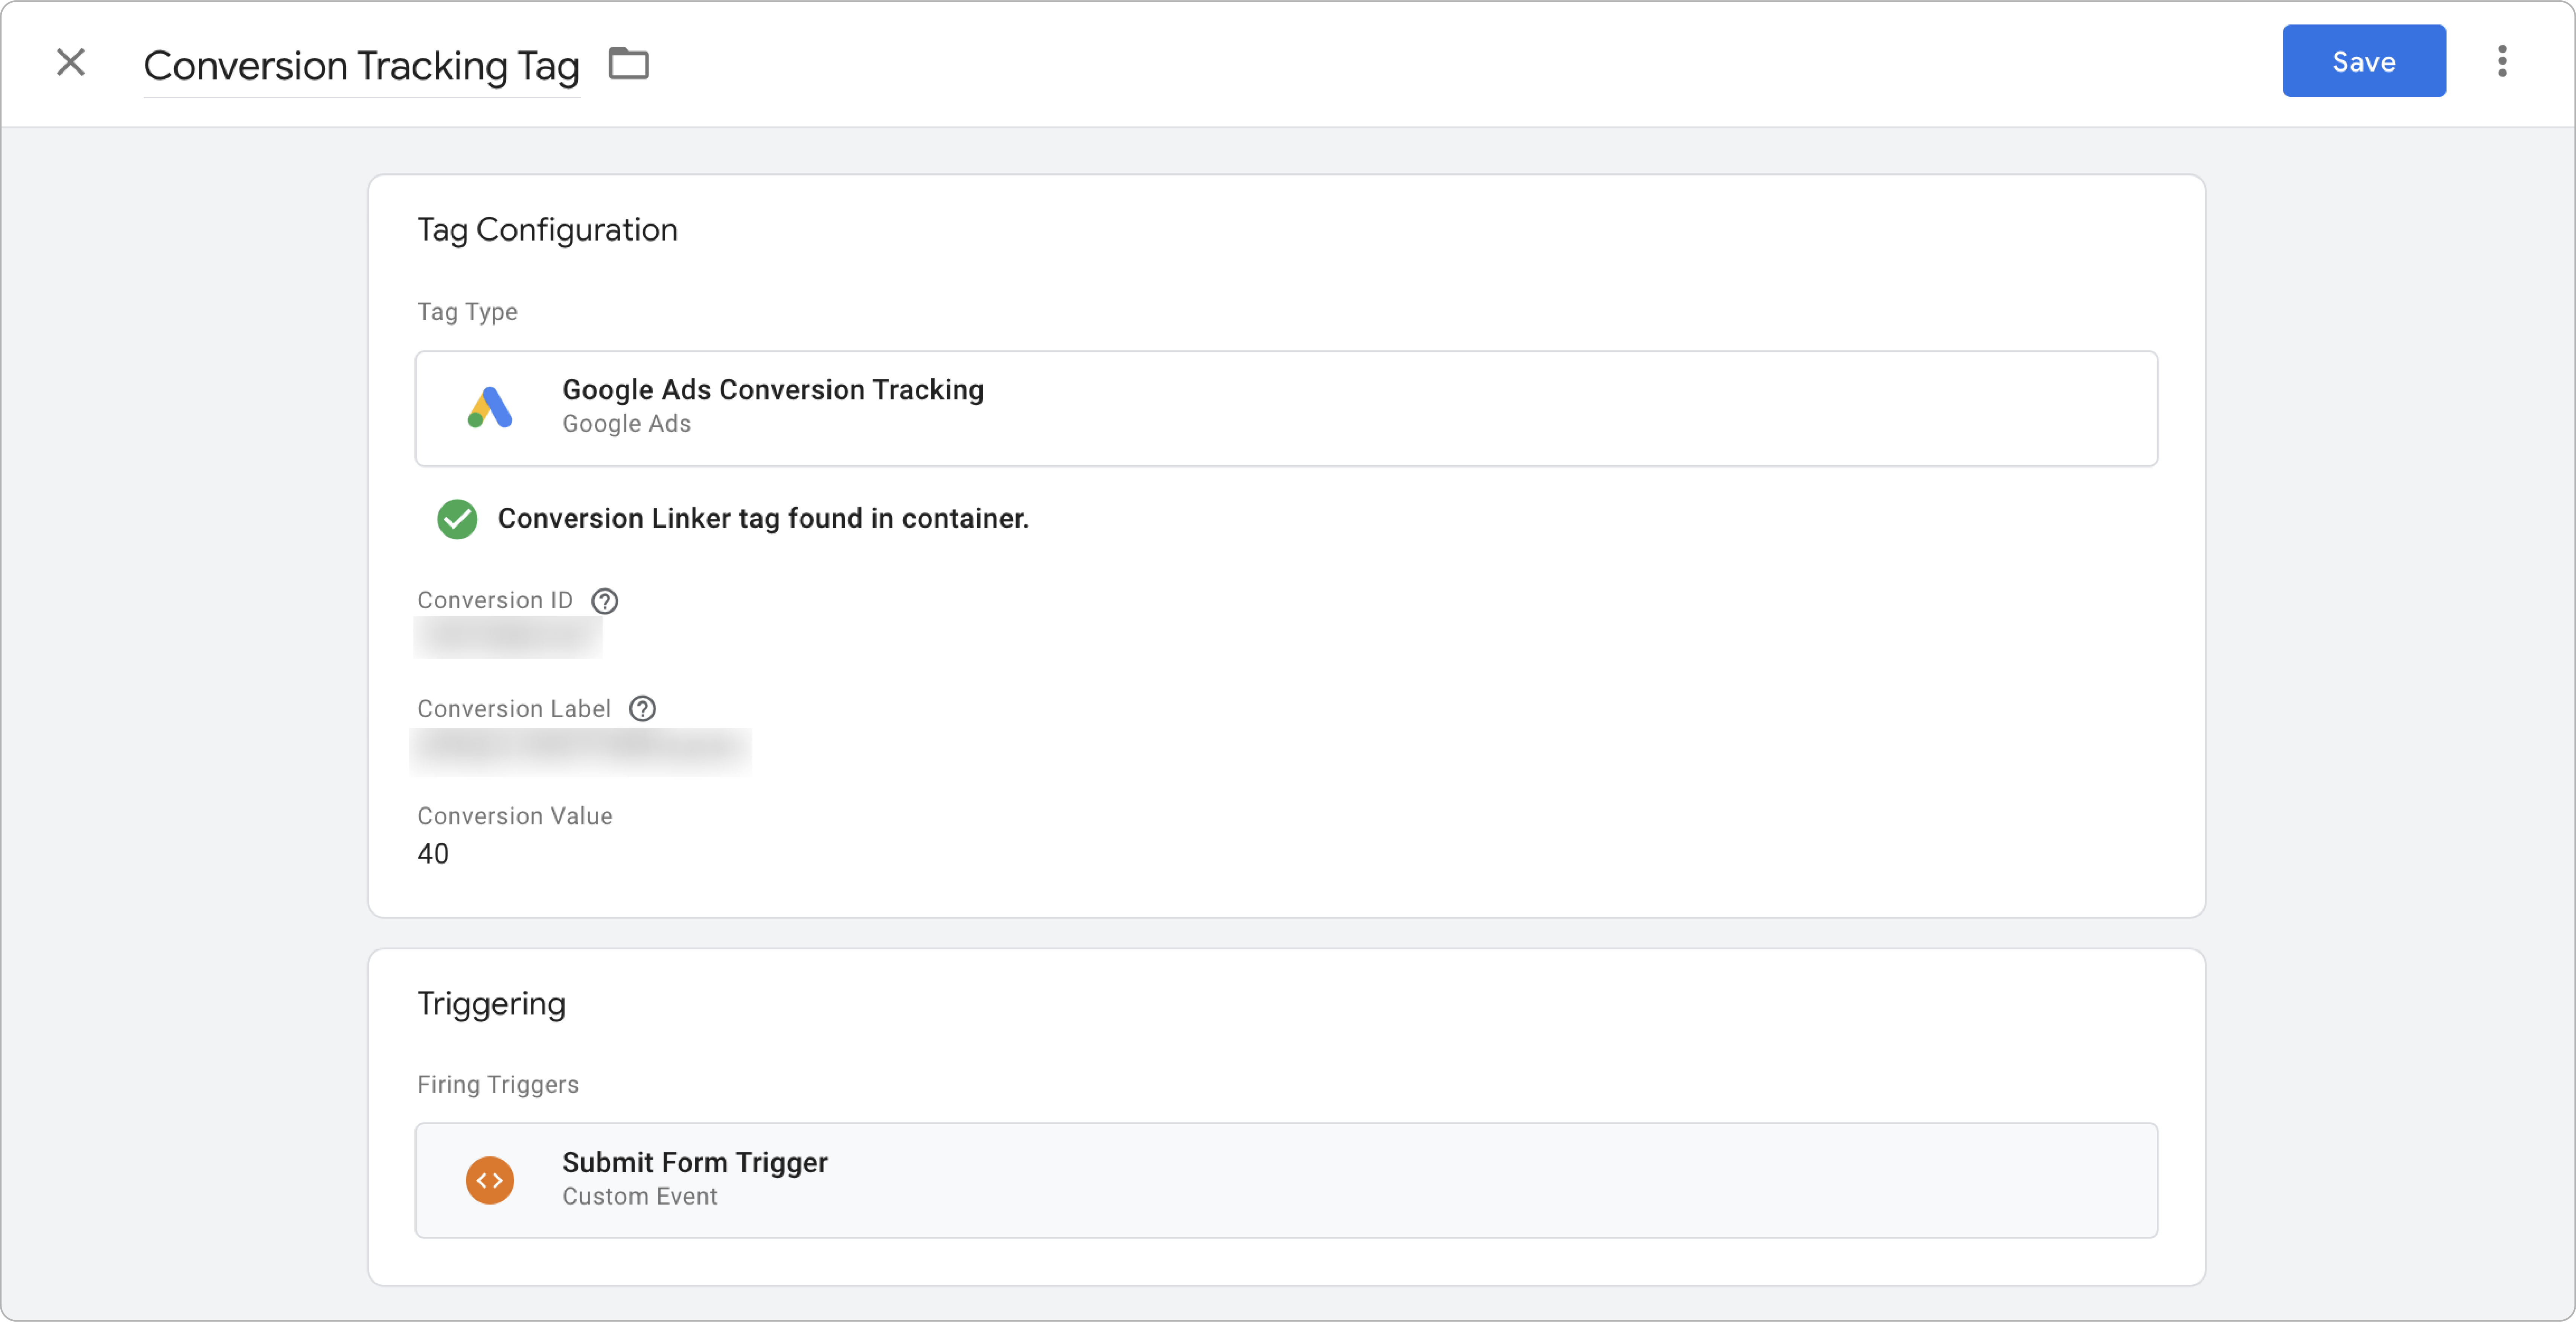Click the folder icon beside tag name

(629, 64)
